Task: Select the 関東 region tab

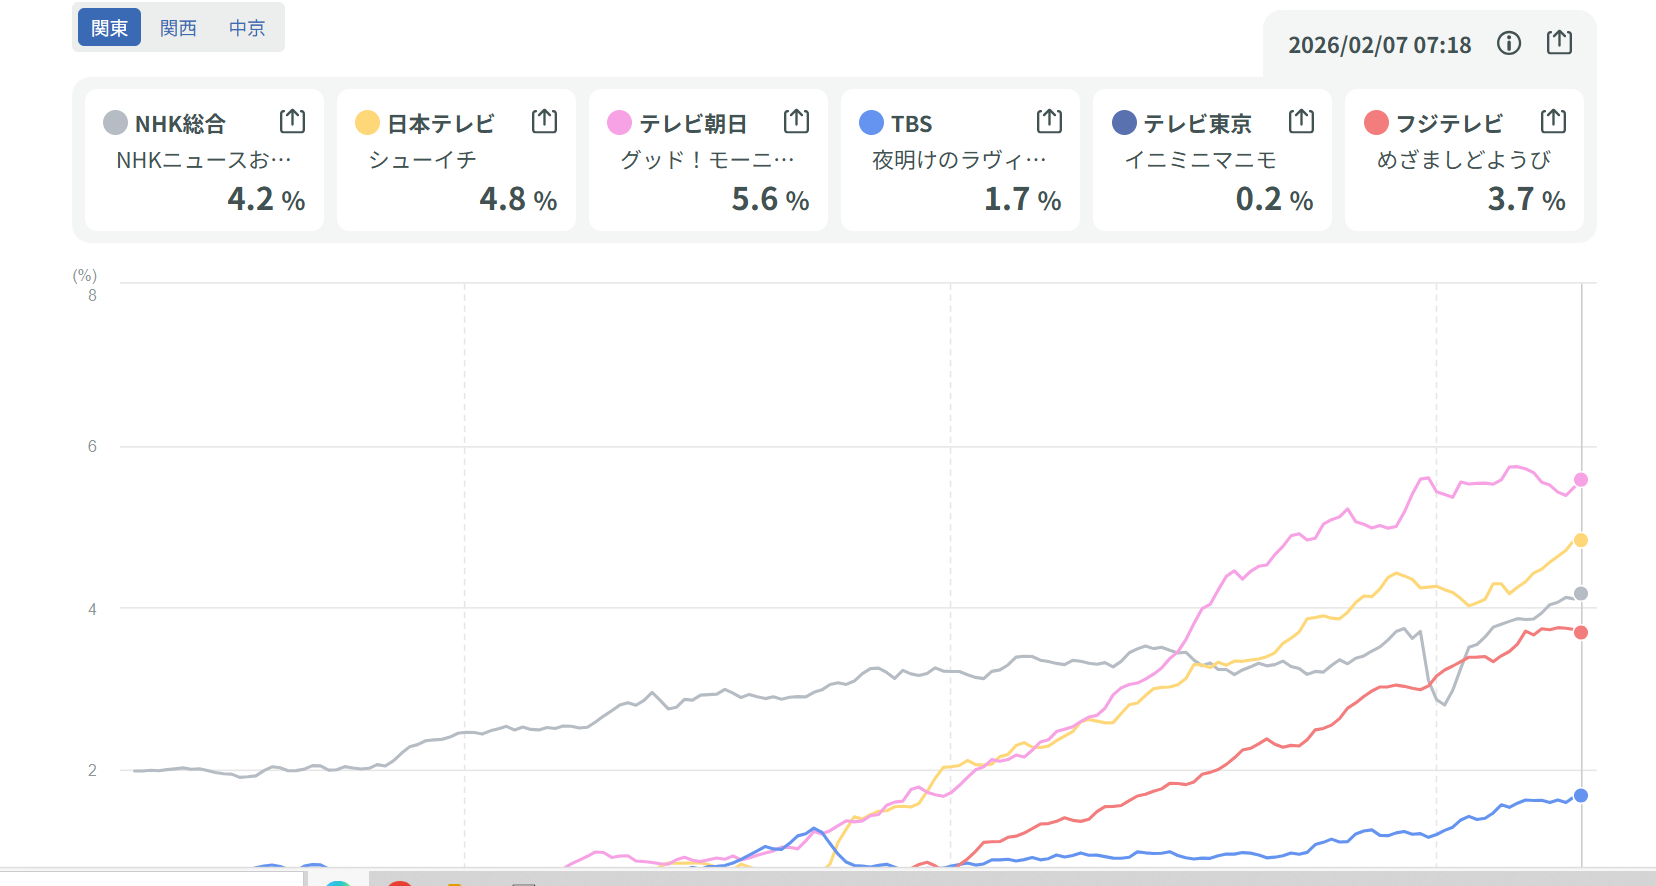Action: coord(109,28)
